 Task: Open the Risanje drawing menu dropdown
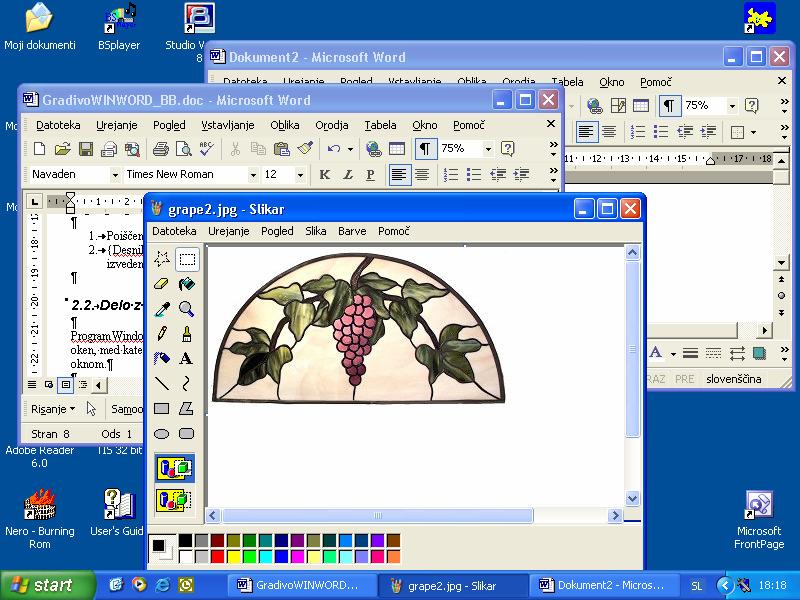tap(53, 409)
